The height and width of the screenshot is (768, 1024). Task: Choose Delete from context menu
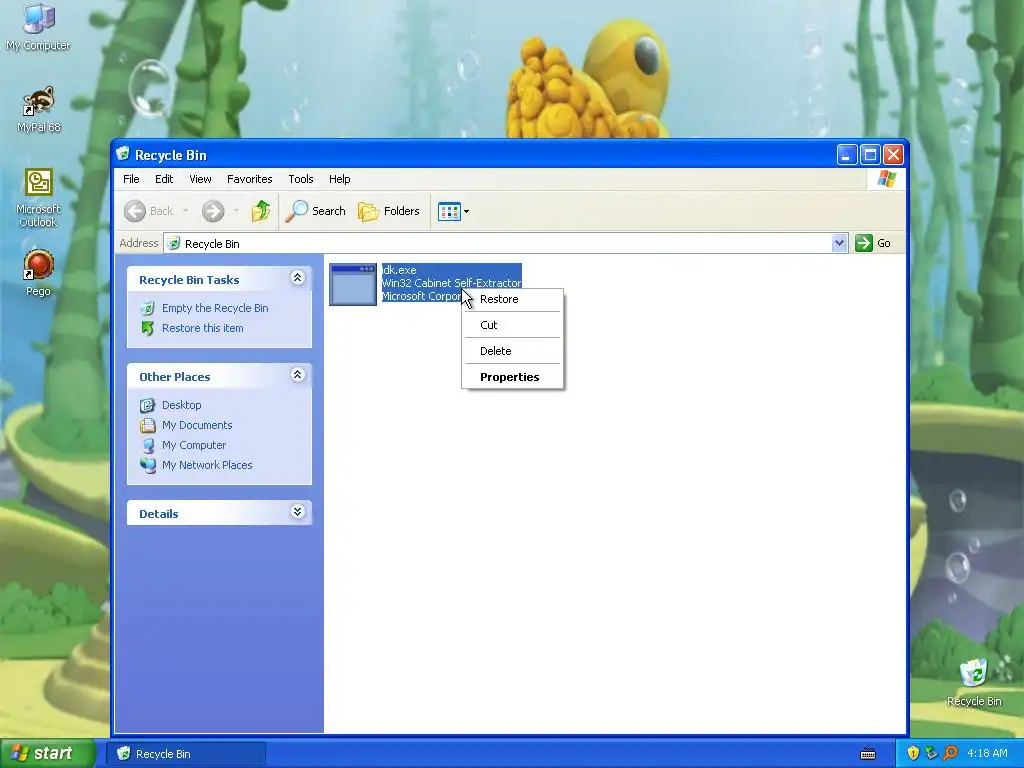pos(512,351)
